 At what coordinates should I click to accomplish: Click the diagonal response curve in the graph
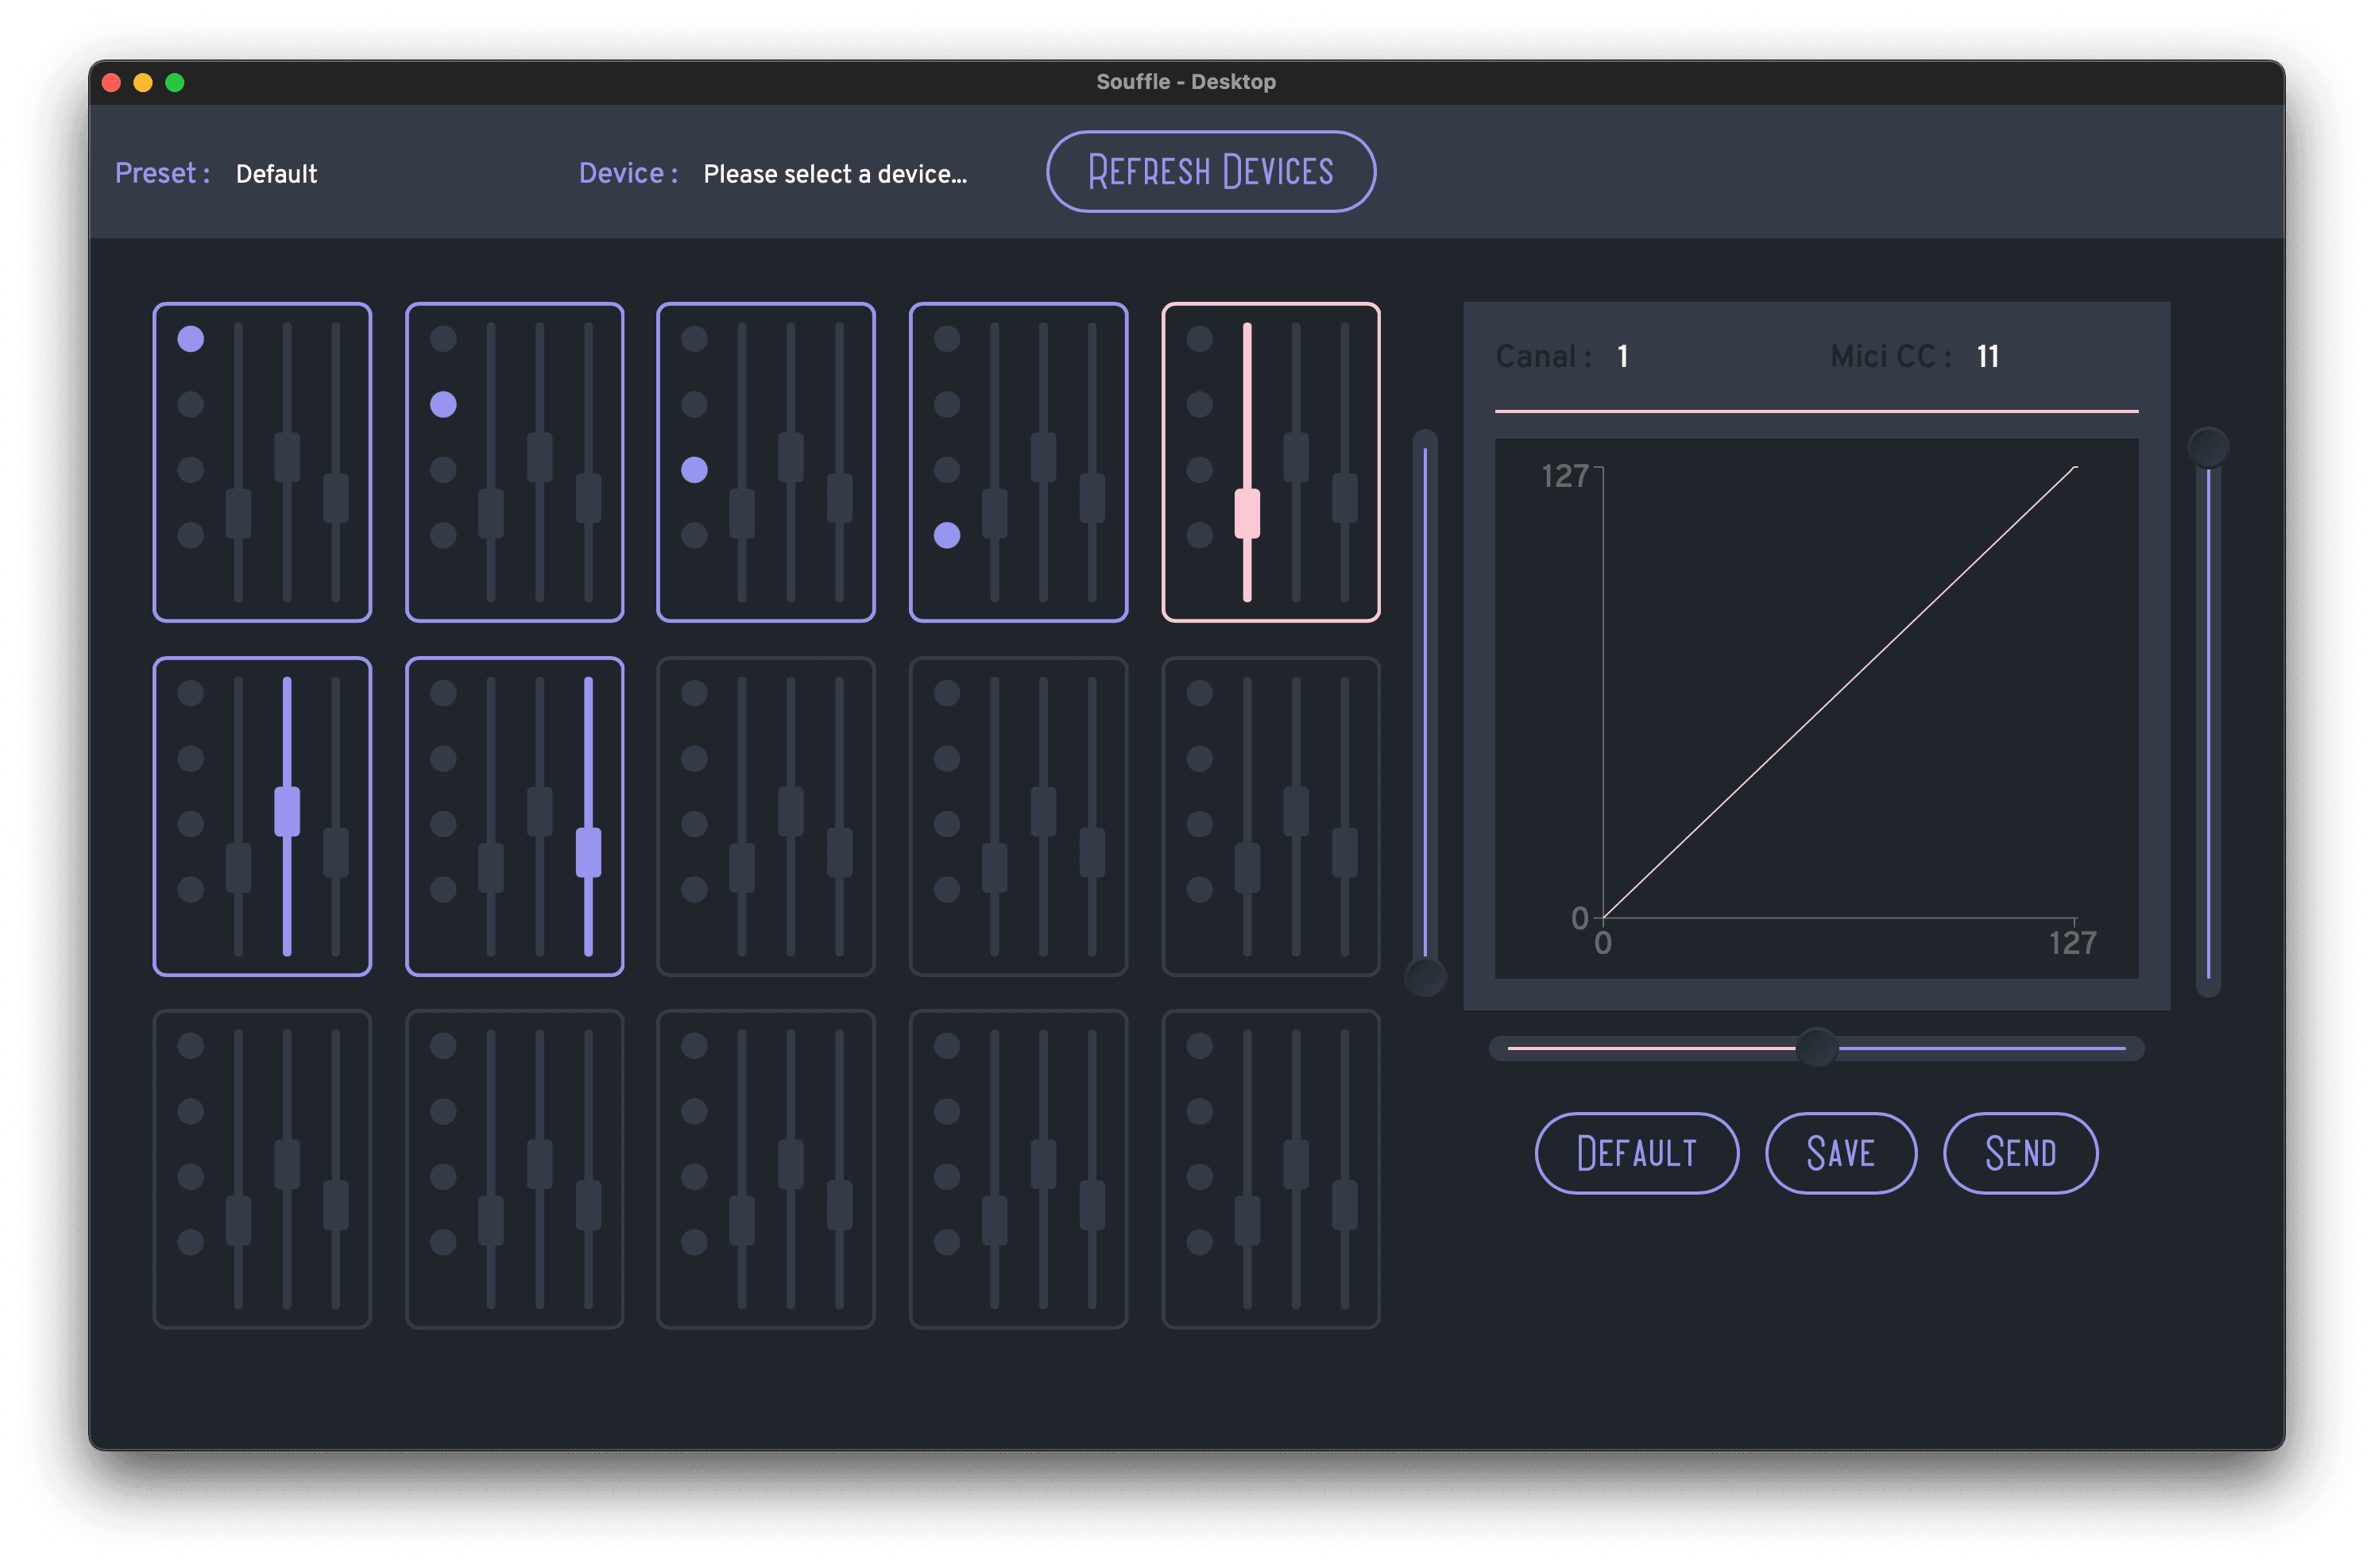(x=1840, y=691)
